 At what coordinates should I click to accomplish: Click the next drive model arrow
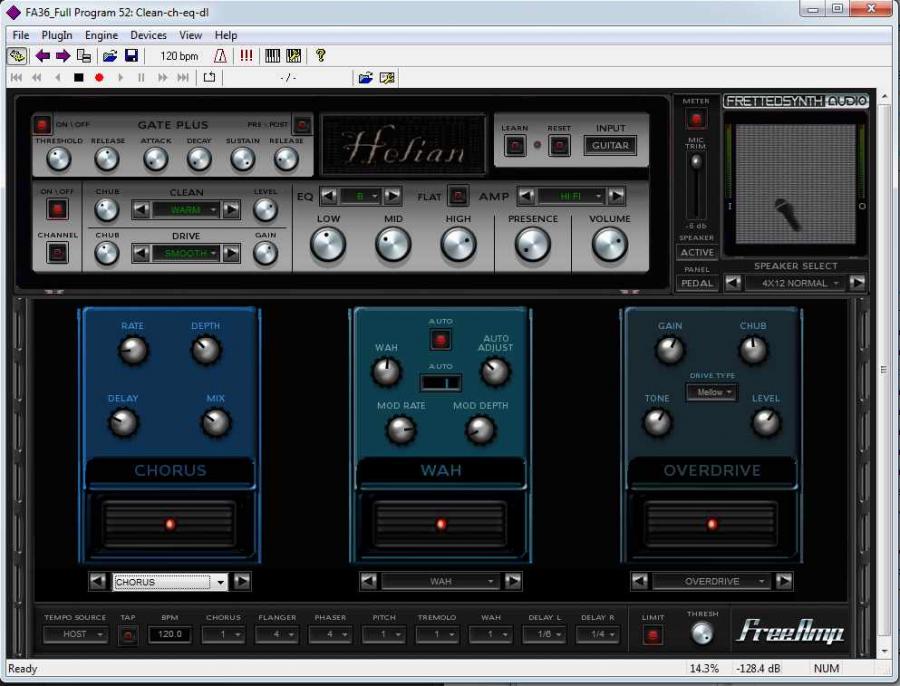231,253
